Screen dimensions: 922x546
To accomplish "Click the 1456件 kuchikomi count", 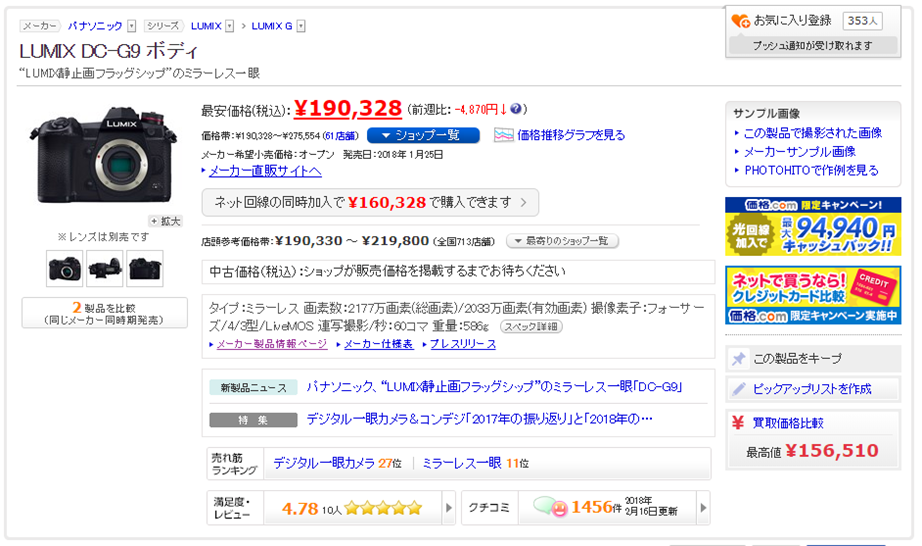I will click(596, 507).
